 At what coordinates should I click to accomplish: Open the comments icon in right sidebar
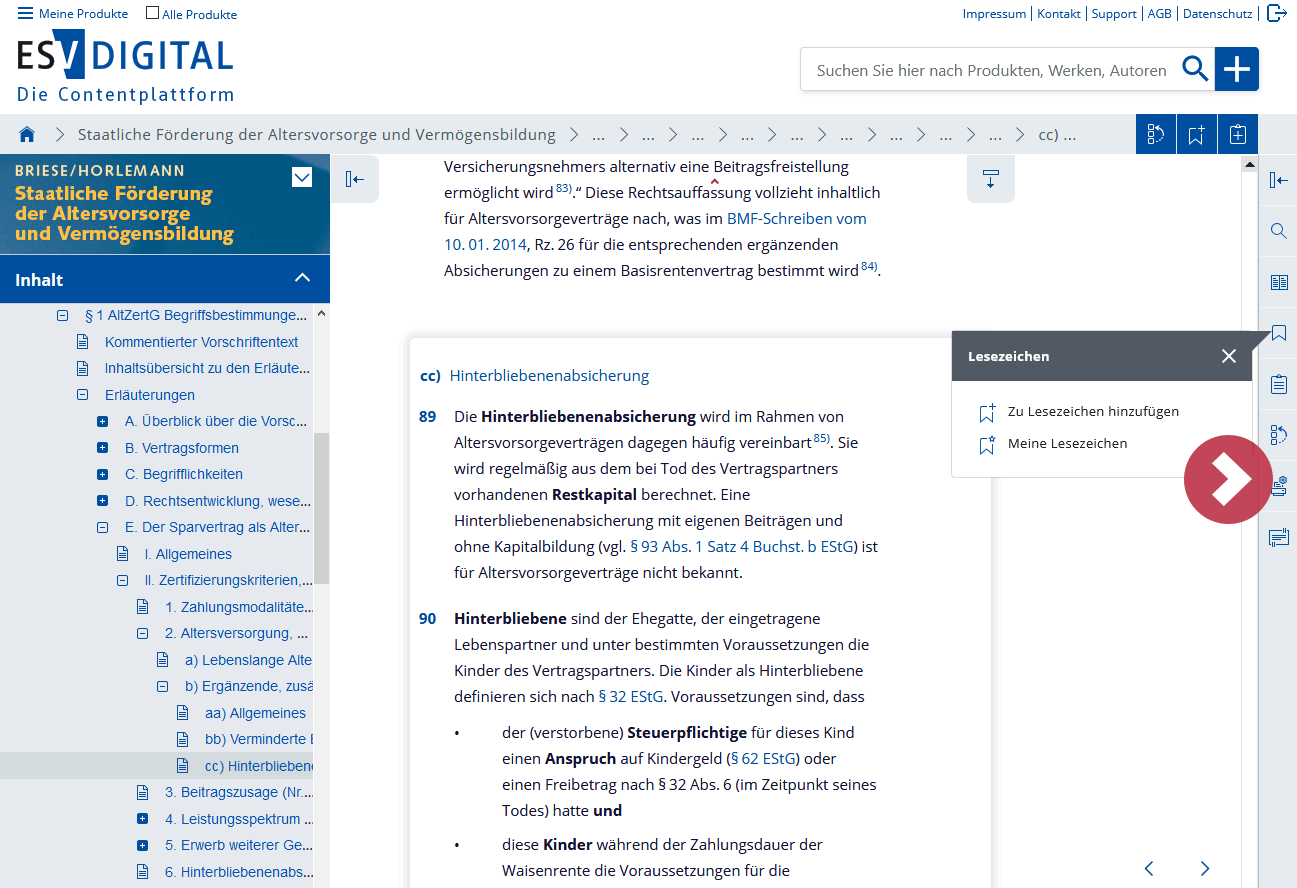1278,538
